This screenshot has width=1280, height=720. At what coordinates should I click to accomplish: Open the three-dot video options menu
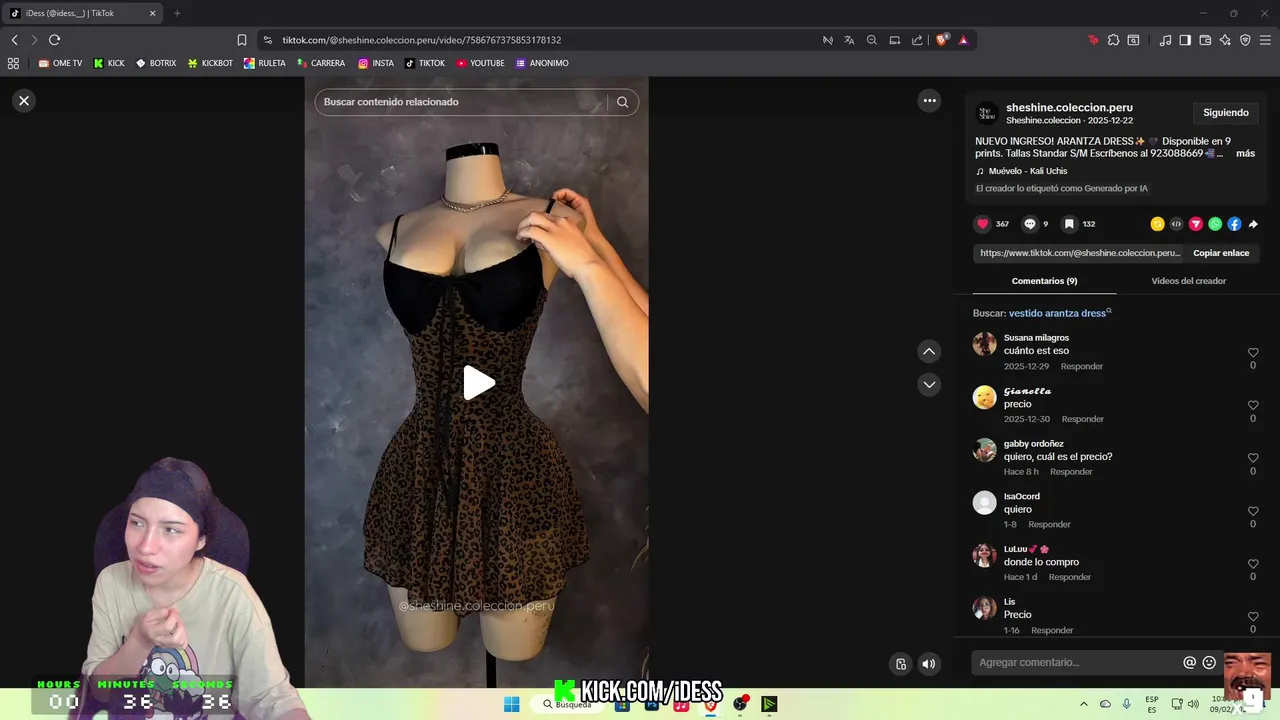coord(929,100)
